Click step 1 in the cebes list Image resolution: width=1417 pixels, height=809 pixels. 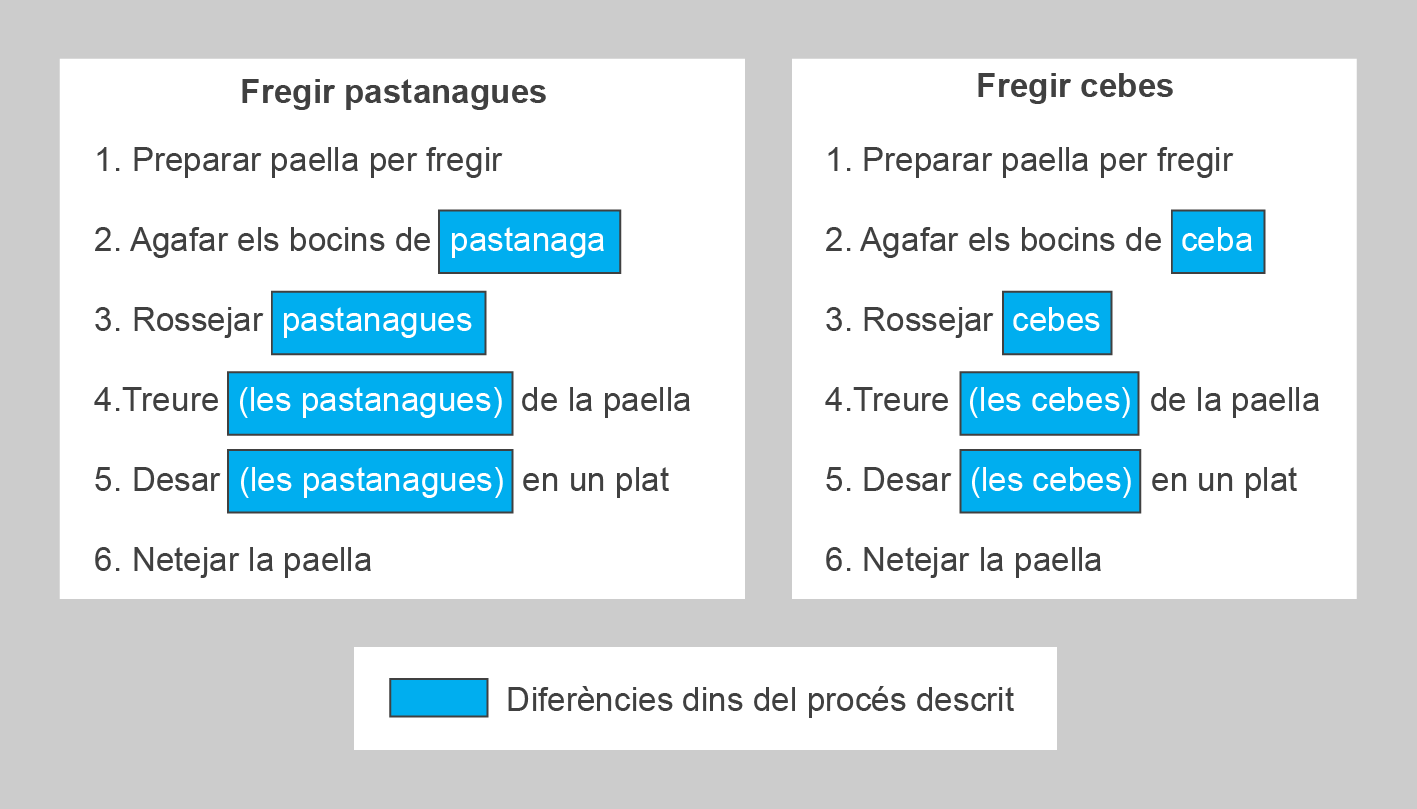1029,160
